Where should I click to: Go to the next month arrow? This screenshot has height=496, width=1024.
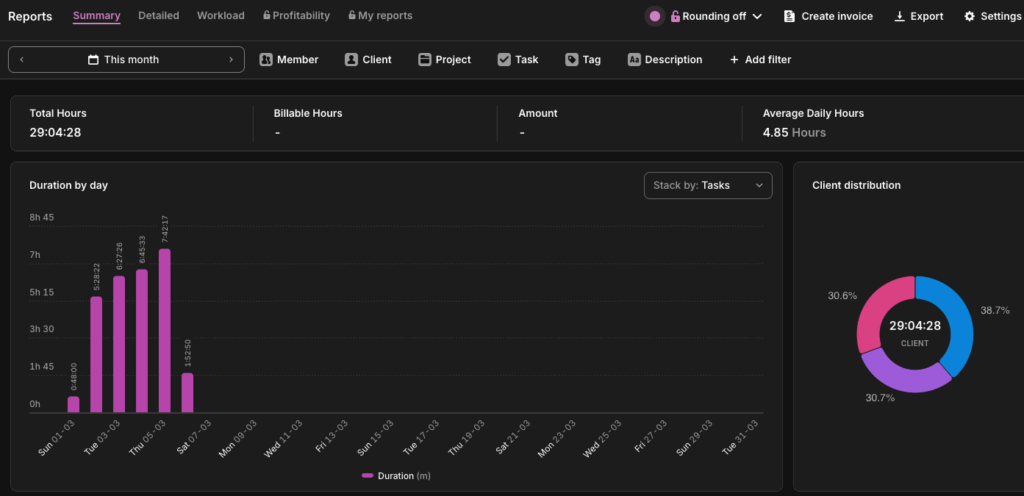[231, 60]
